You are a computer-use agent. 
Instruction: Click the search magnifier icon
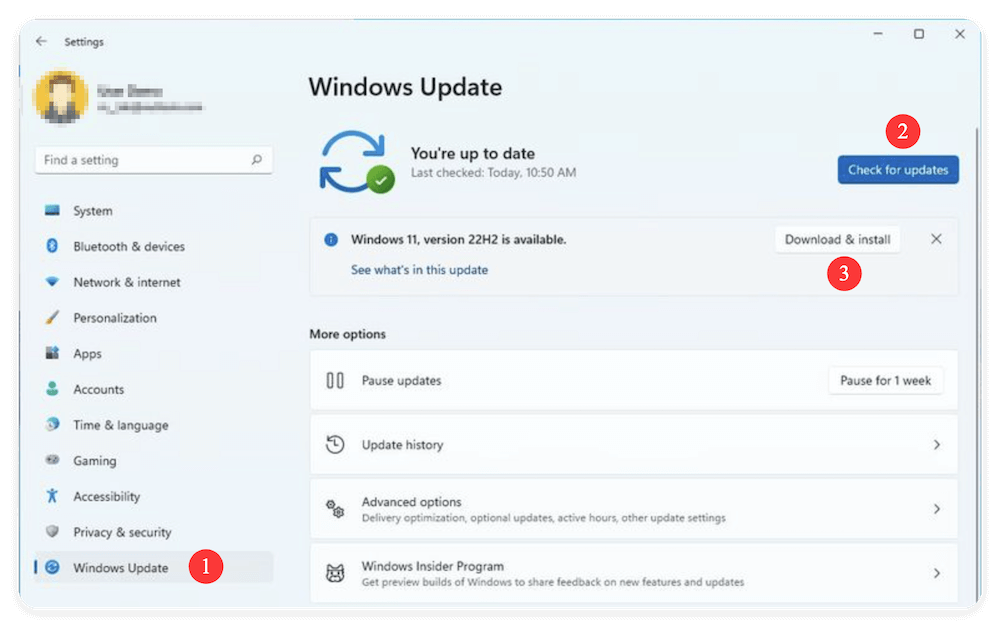point(257,160)
